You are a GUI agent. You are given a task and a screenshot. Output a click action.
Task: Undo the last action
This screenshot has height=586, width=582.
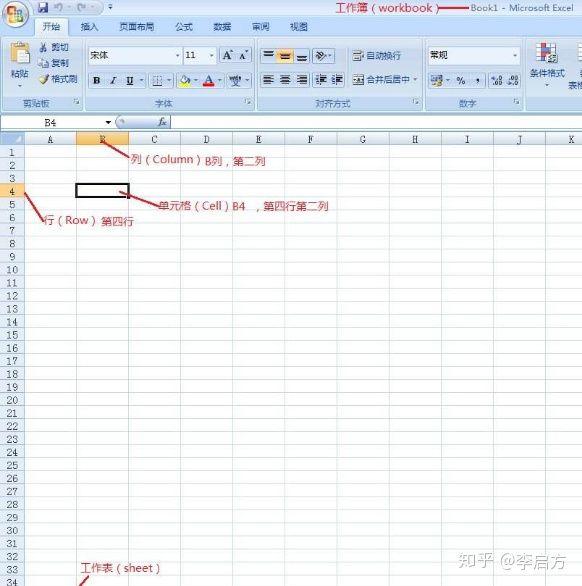[58, 7]
